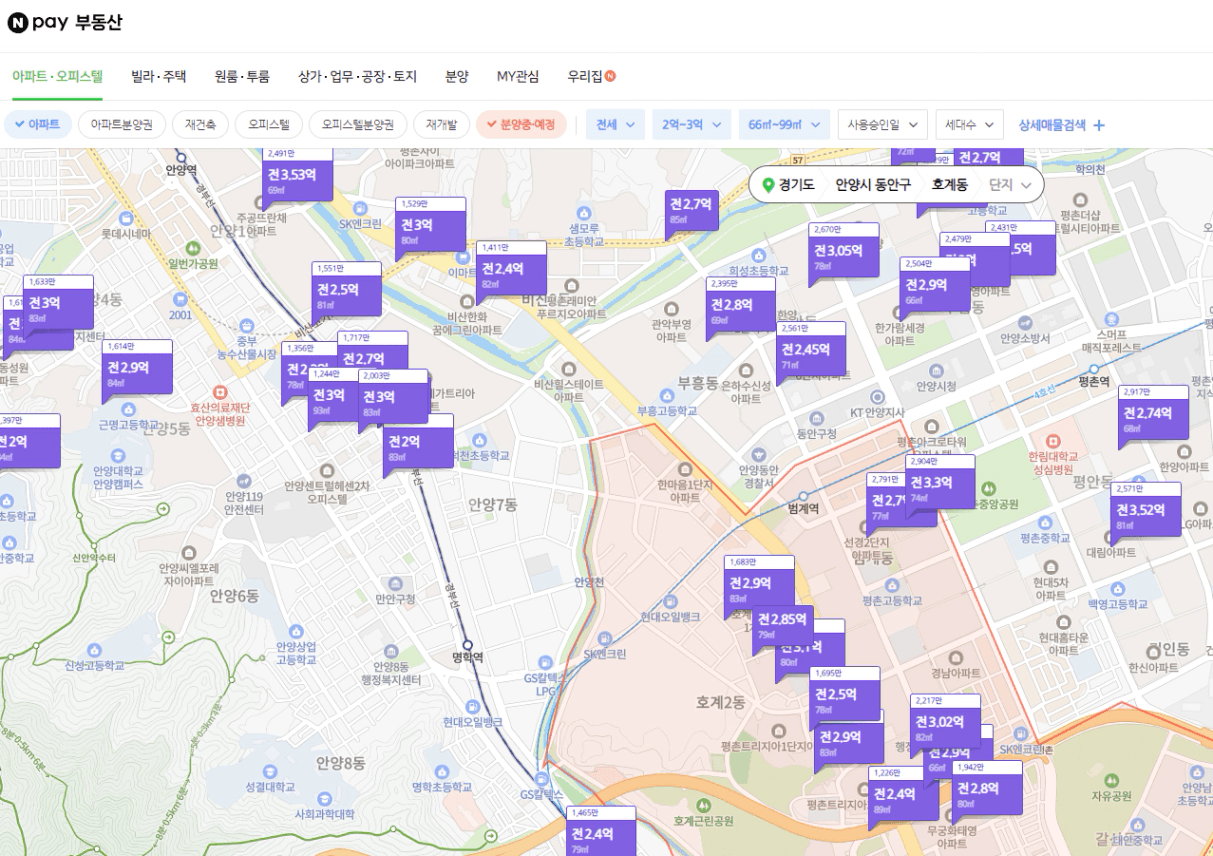Enable the 재개발 filter chip
The width and height of the screenshot is (1213, 856).
[441, 125]
